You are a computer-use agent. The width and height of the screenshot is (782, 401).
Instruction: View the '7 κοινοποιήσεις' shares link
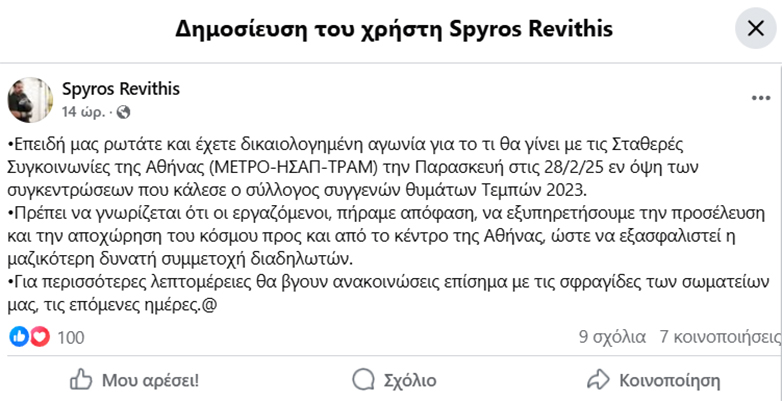tap(720, 338)
